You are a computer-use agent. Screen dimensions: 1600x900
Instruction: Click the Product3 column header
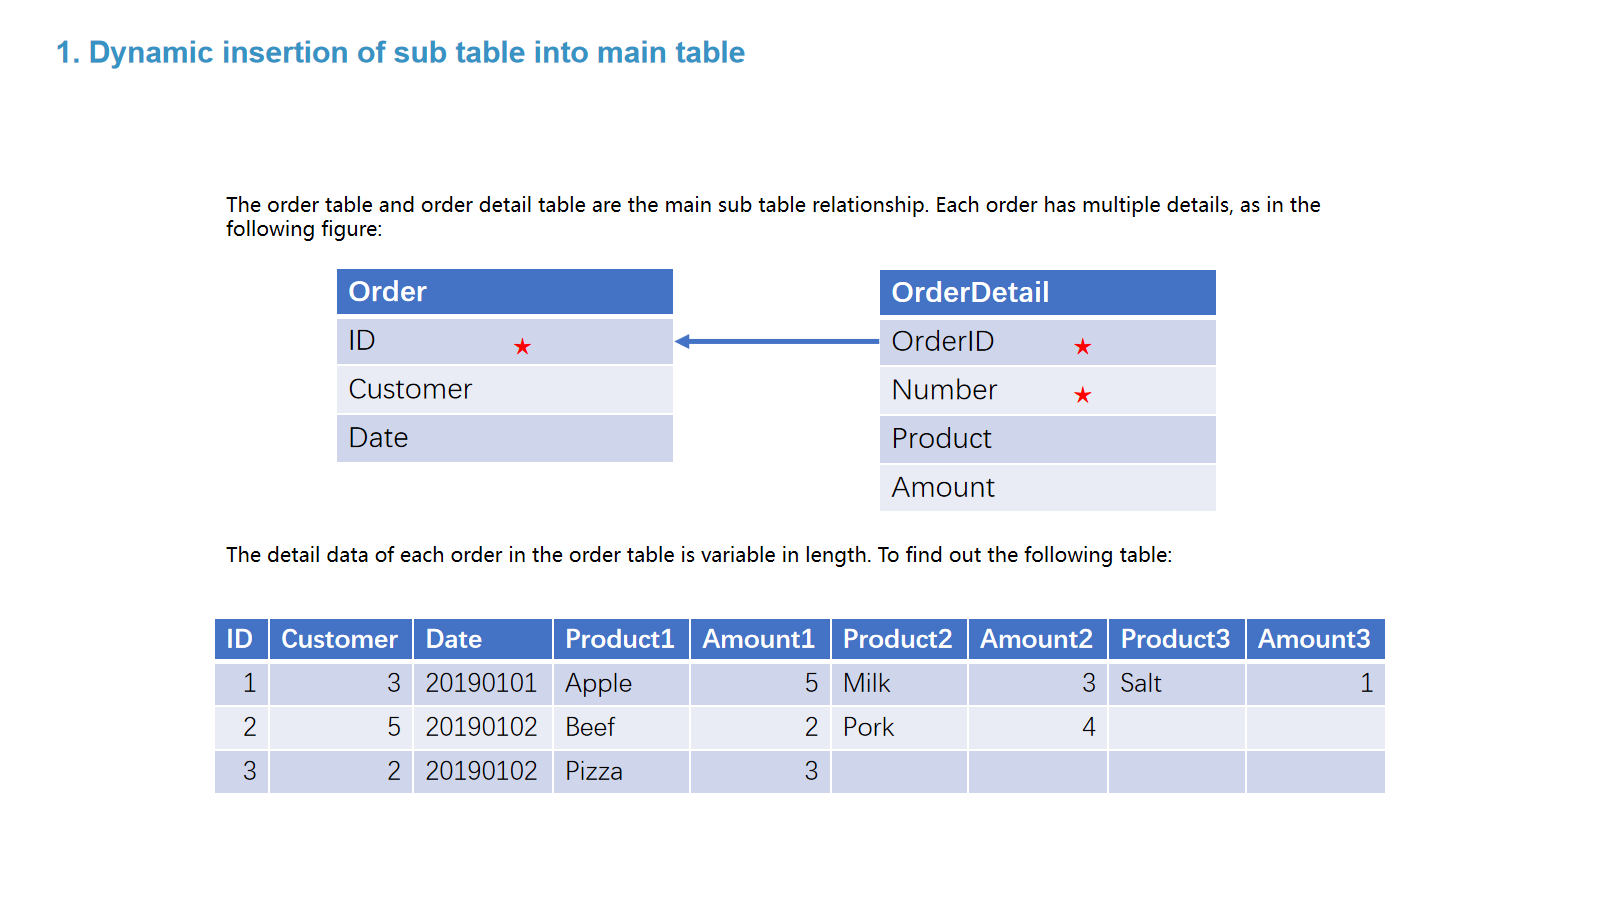click(x=1175, y=639)
